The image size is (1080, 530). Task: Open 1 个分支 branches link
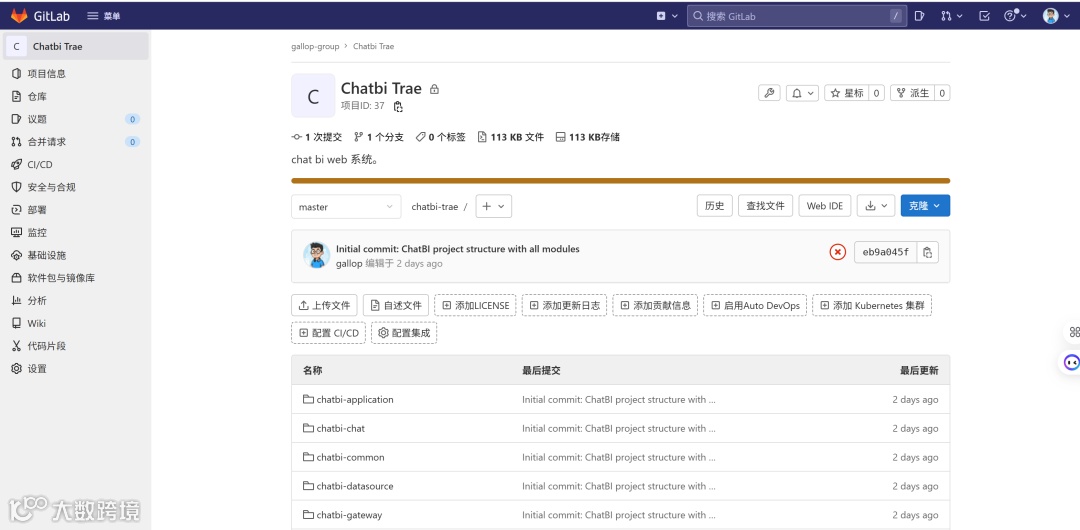pos(379,137)
